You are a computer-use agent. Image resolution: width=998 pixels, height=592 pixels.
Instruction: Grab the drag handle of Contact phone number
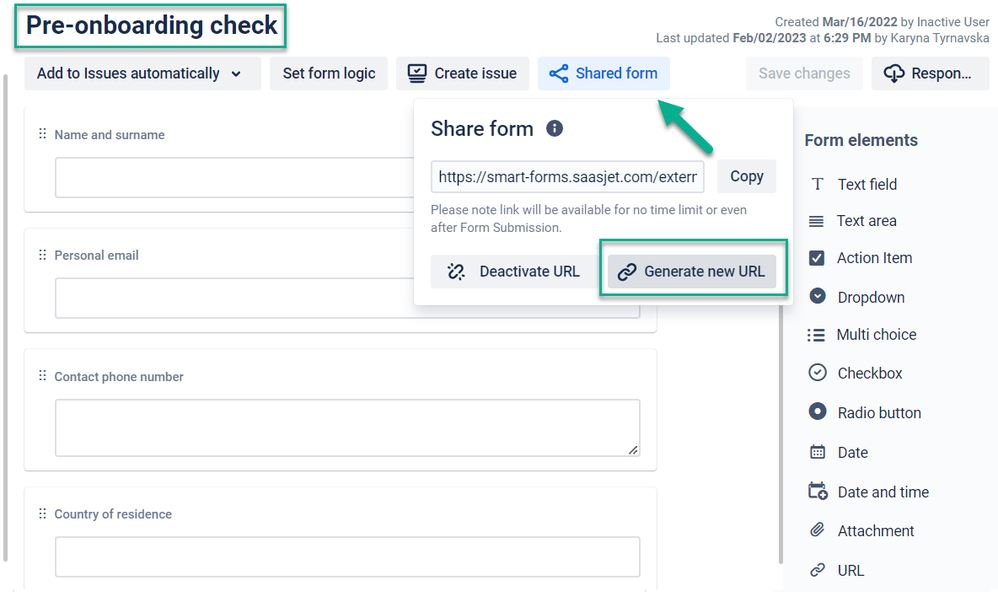click(x=42, y=376)
